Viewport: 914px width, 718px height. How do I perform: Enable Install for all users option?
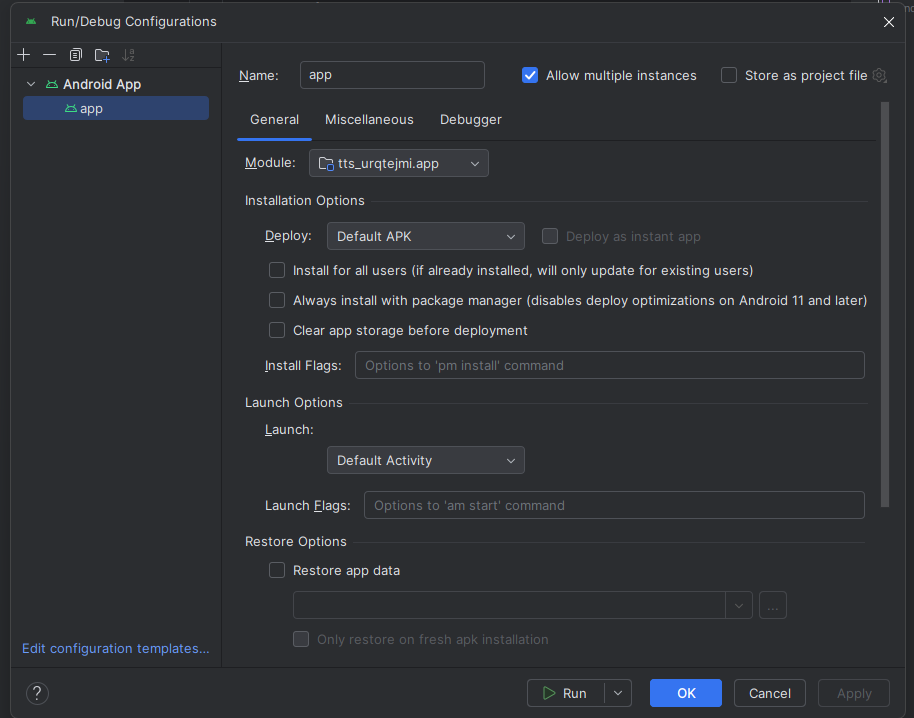pyautogui.click(x=277, y=270)
